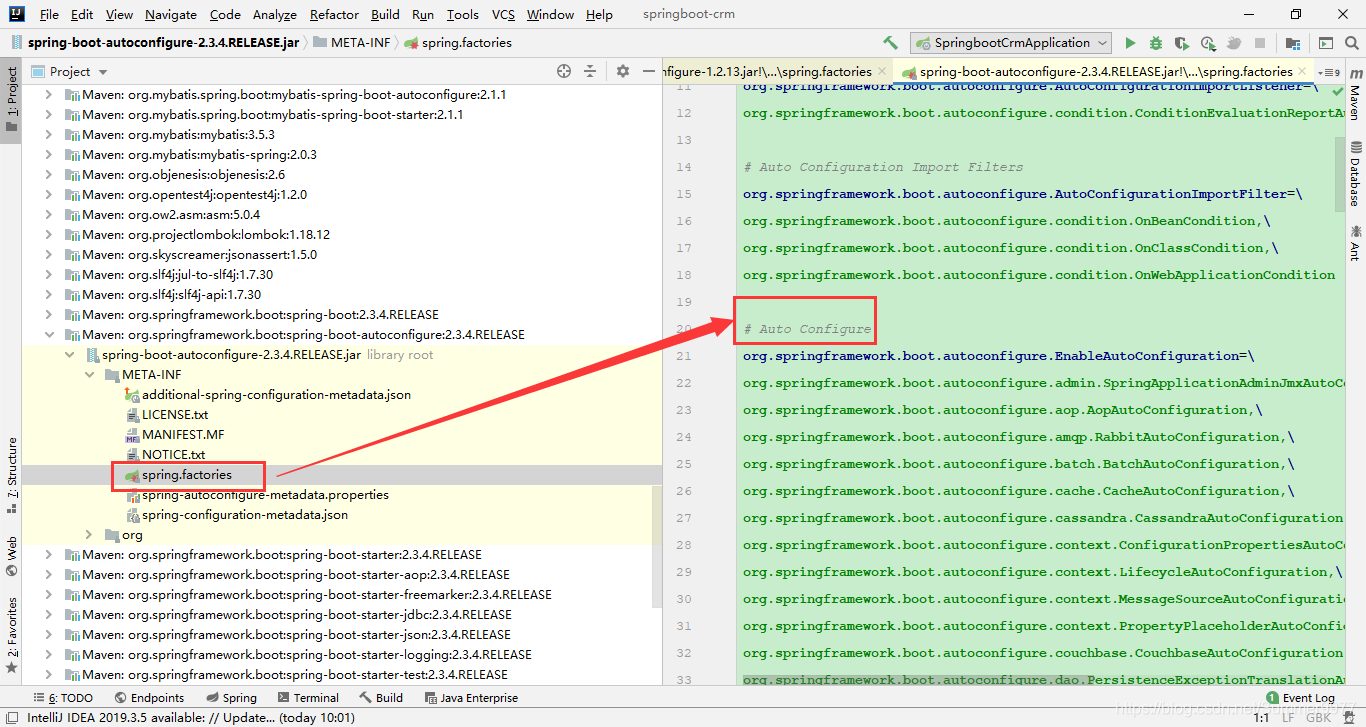Open the Database side panel
The image size is (1366, 727).
(x=1355, y=176)
